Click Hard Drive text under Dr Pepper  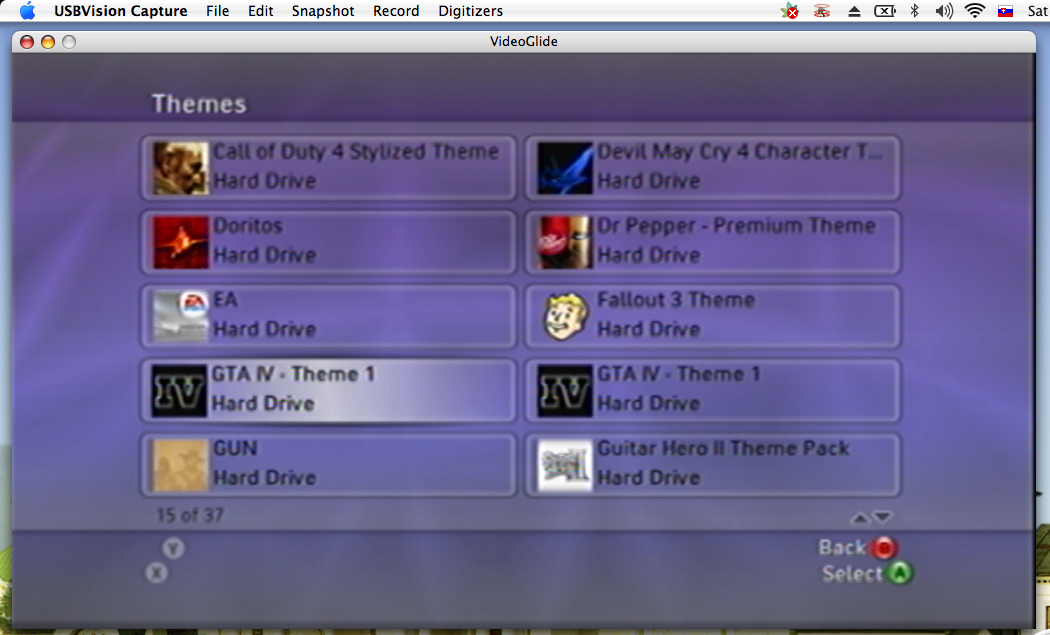coord(649,255)
